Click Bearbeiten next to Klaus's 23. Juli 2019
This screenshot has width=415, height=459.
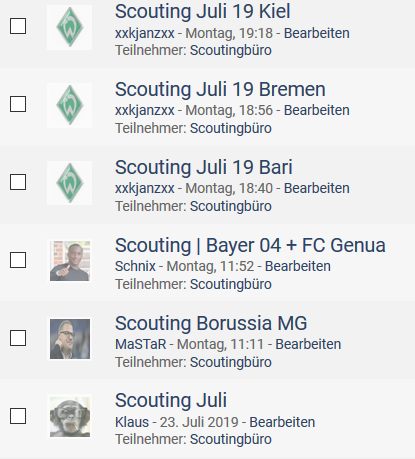[x=282, y=422]
